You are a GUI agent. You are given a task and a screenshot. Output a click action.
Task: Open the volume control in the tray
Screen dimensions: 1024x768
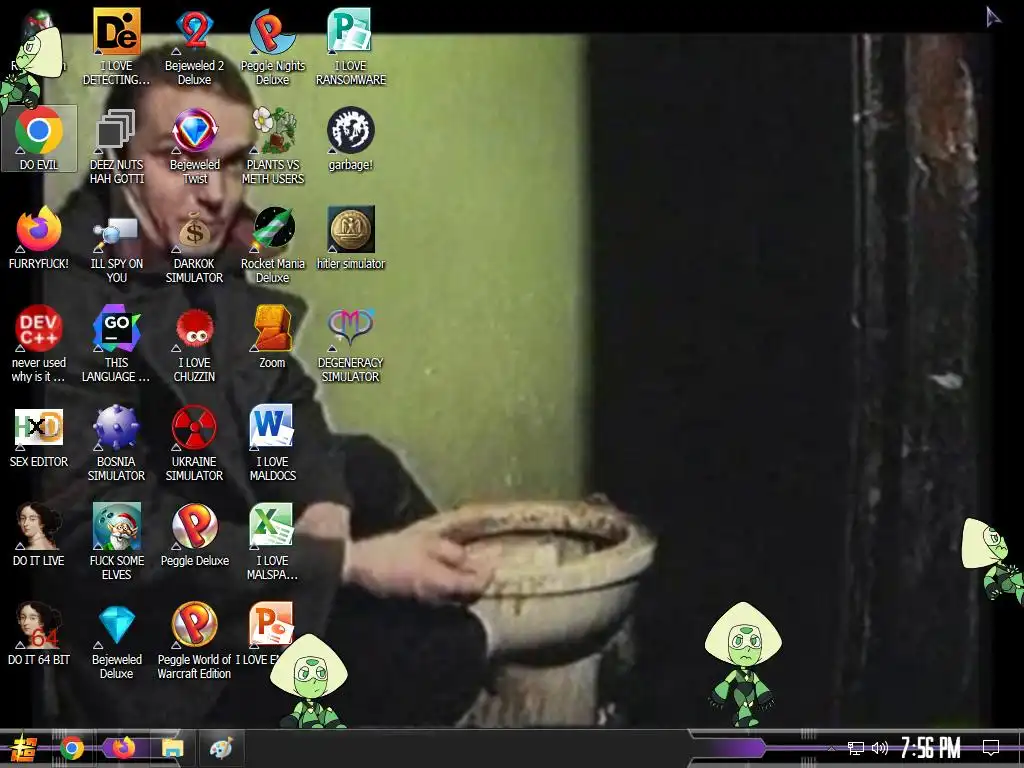pyautogui.click(x=880, y=748)
